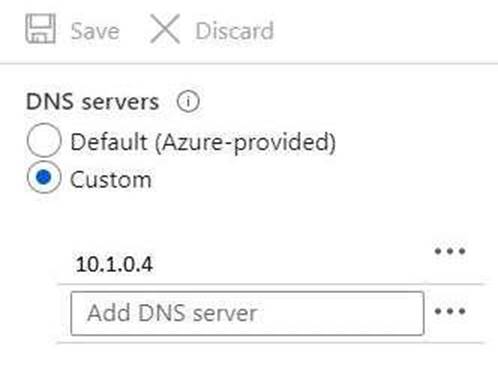The width and height of the screenshot is (498, 369).
Task: Open the ellipsis menu beside Add DNS server
Action: pyautogui.click(x=450, y=311)
